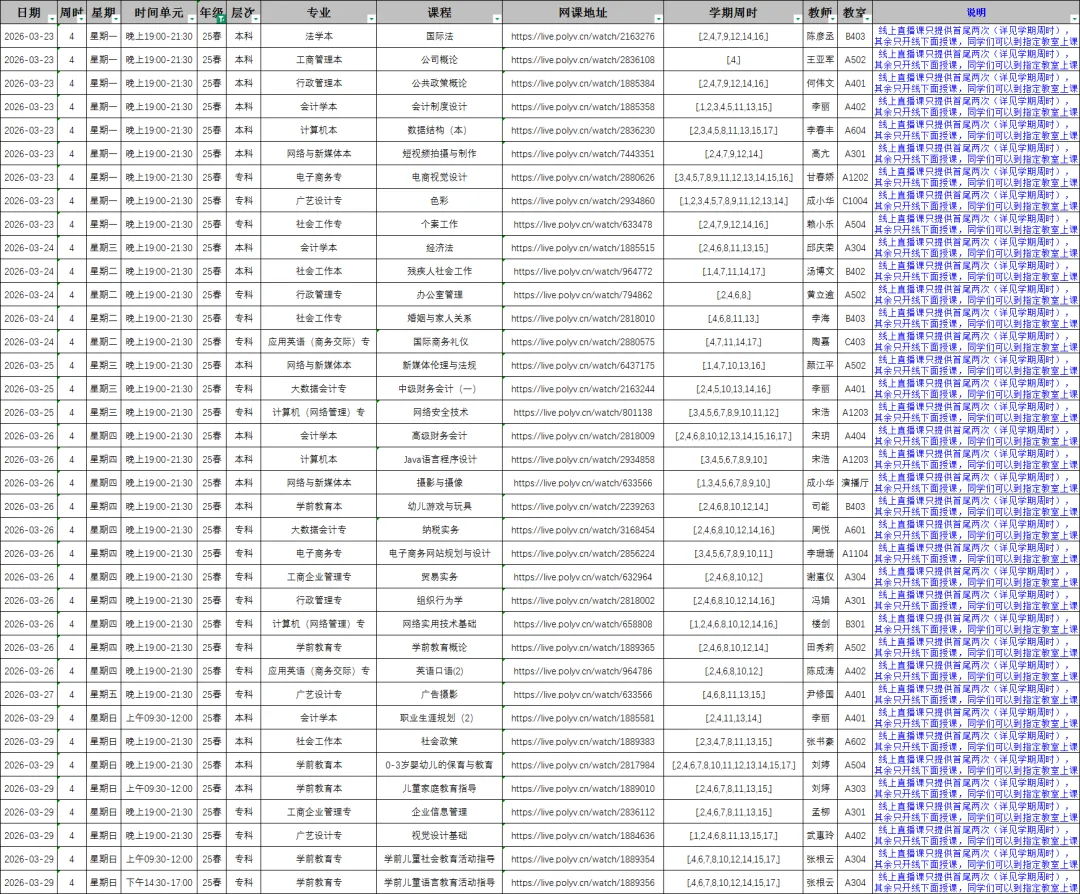Select the classroom cell A1104
1080x894 pixels.
pyautogui.click(x=855, y=553)
